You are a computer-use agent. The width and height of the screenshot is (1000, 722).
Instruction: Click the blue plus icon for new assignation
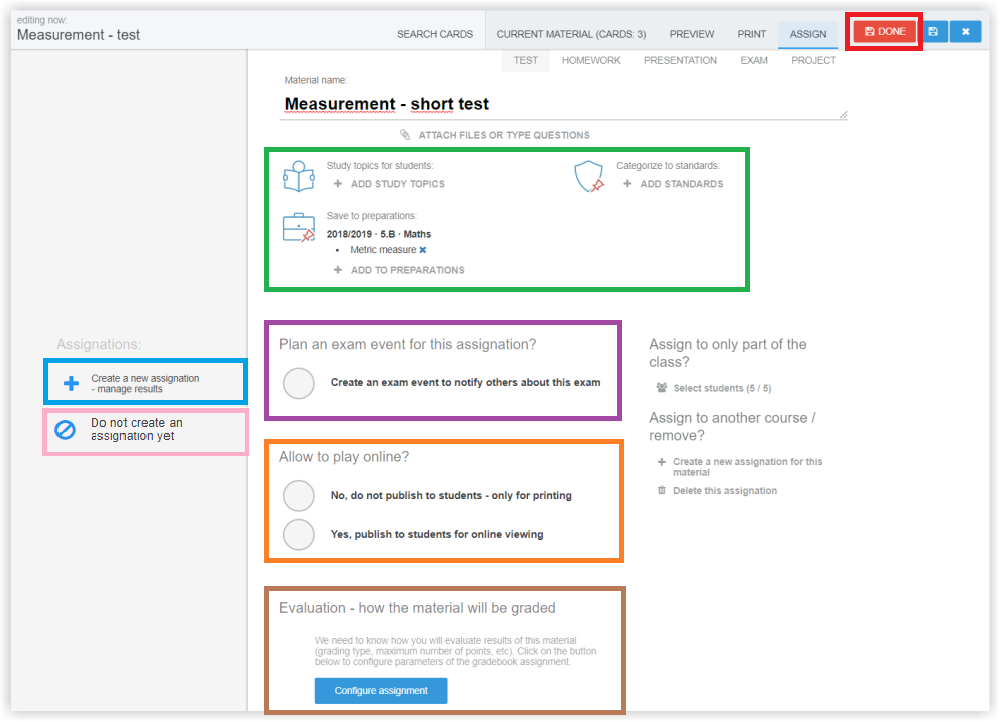(71, 383)
